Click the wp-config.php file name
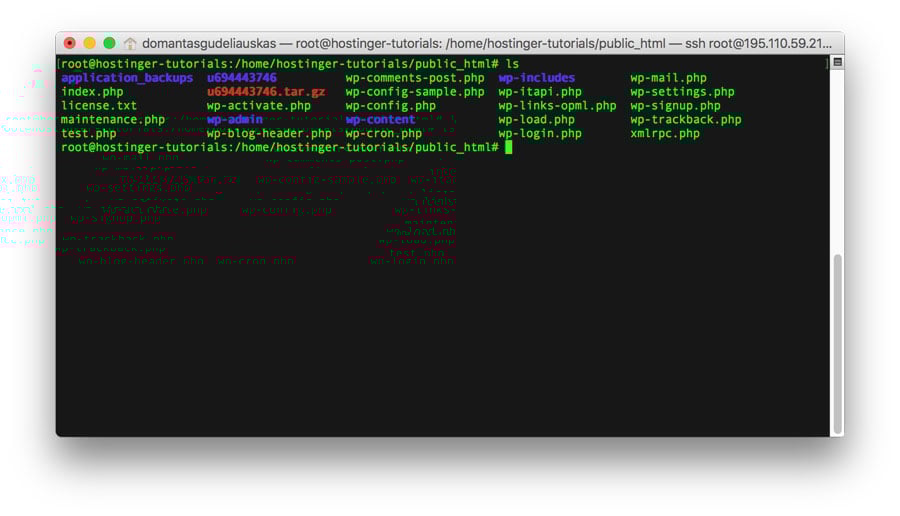The image size is (900, 516). click(x=390, y=106)
